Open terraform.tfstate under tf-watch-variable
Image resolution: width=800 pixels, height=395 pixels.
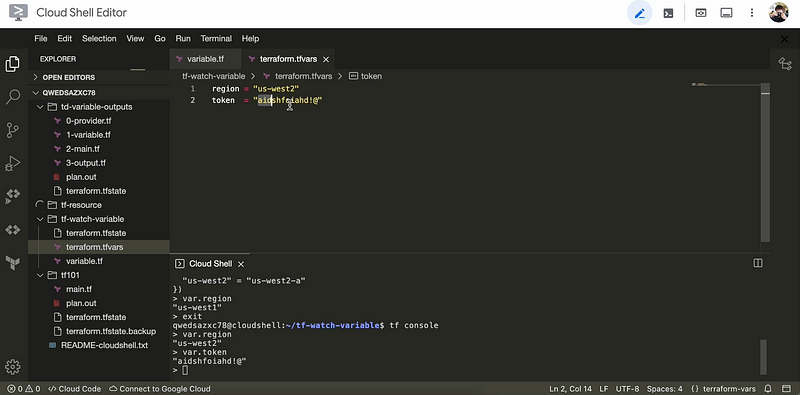(x=98, y=233)
